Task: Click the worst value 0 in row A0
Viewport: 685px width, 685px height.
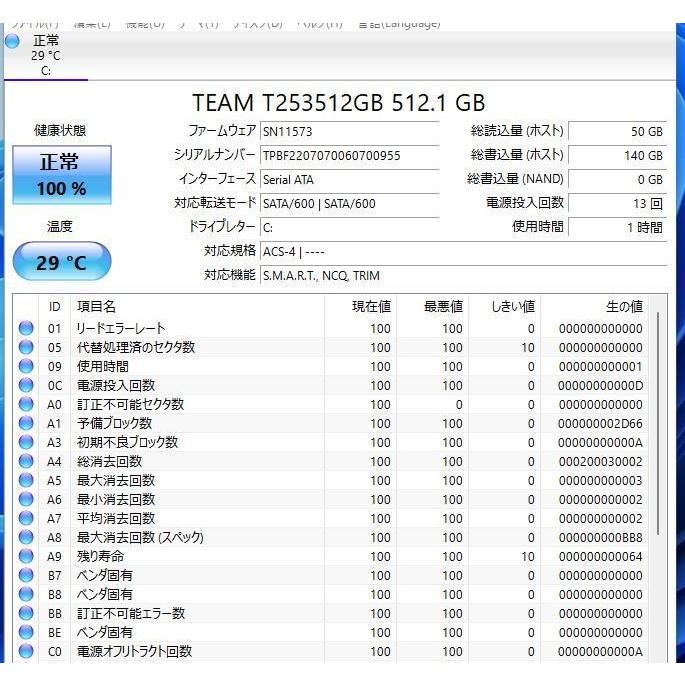Action: (459, 405)
